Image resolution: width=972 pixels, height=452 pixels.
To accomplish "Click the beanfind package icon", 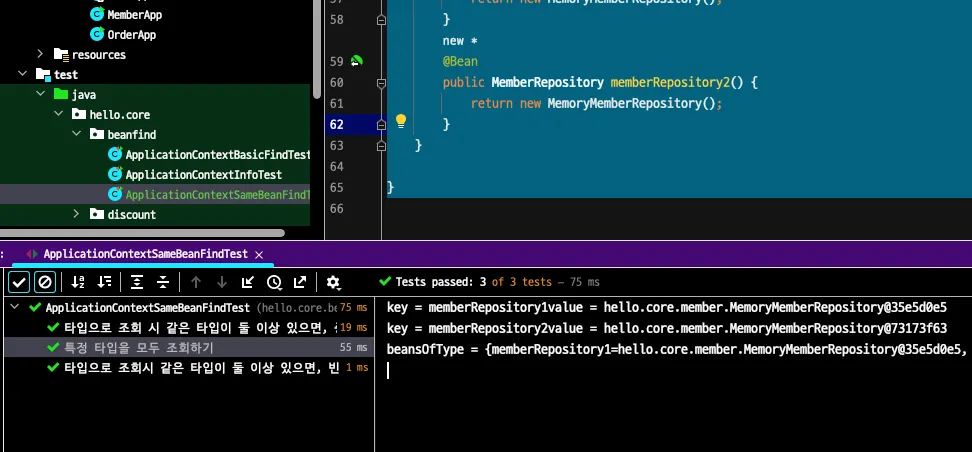I will (x=97, y=134).
